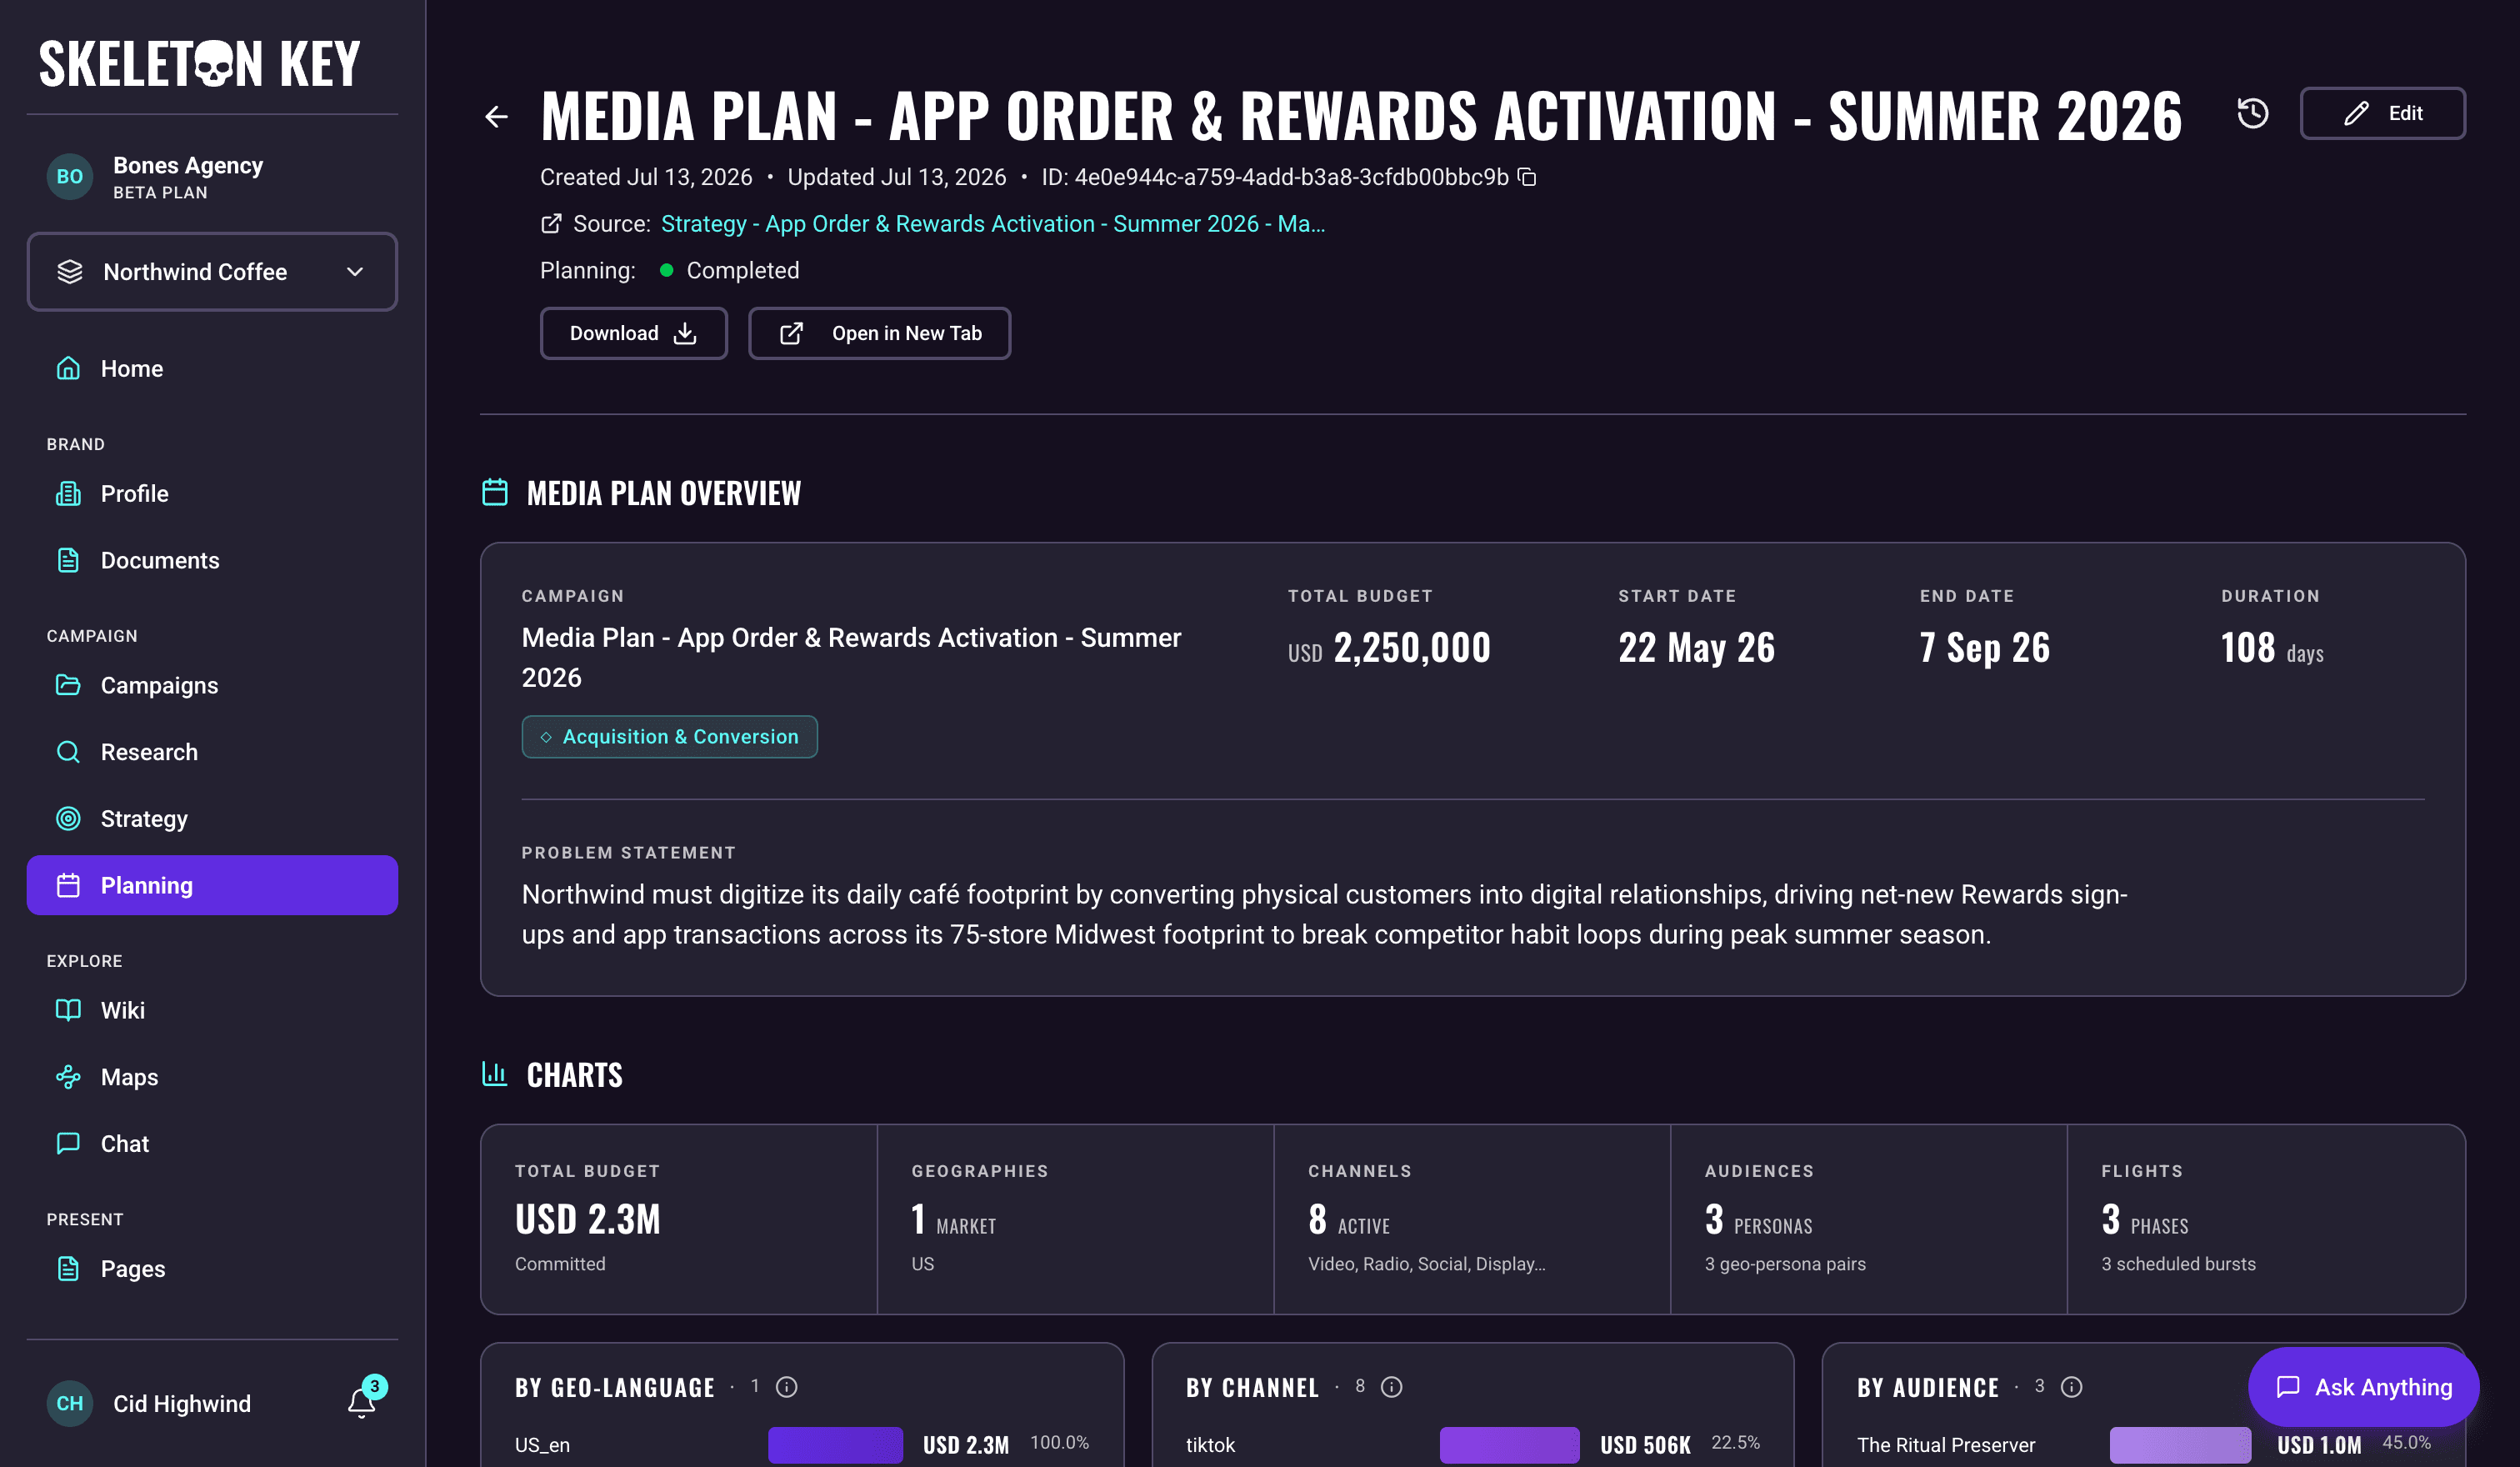Click the US_en row label
Screen dimensions: 2520x1467
542,1445
